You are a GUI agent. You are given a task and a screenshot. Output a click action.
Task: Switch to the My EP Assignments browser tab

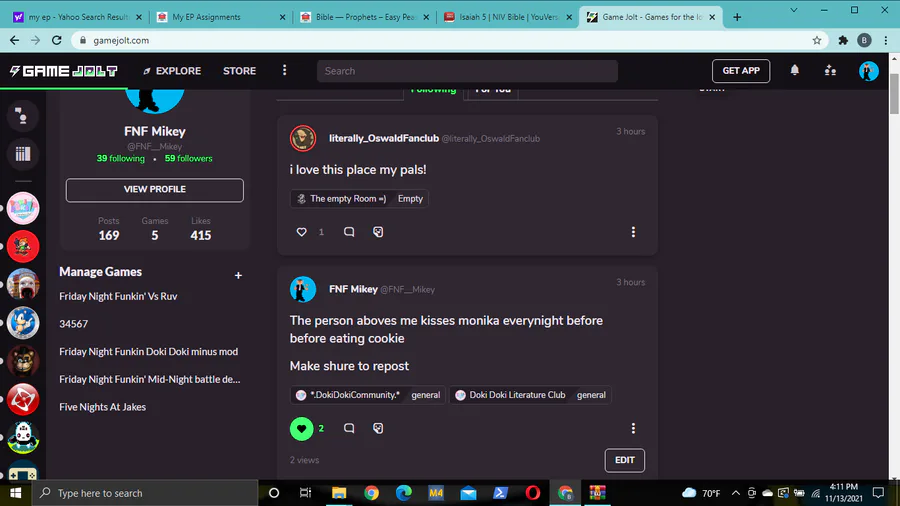pyautogui.click(x=221, y=17)
